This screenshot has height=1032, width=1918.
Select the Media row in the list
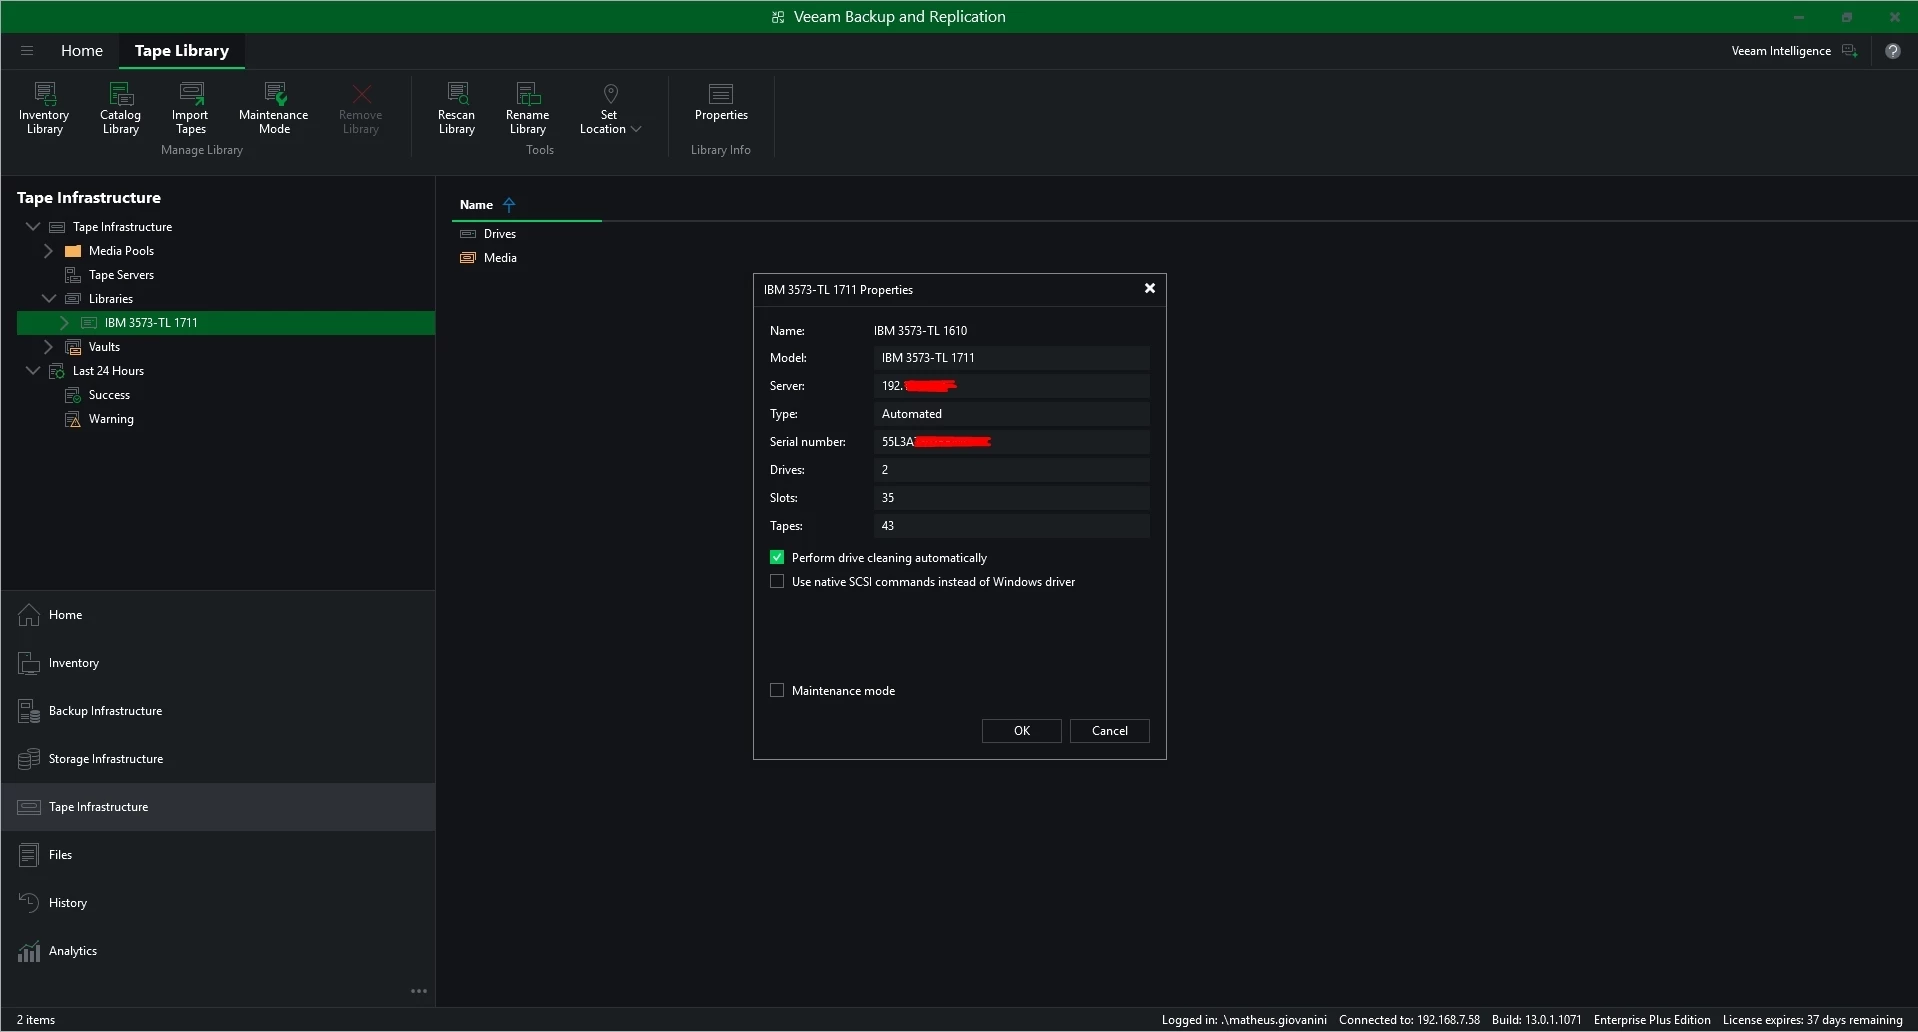click(500, 258)
